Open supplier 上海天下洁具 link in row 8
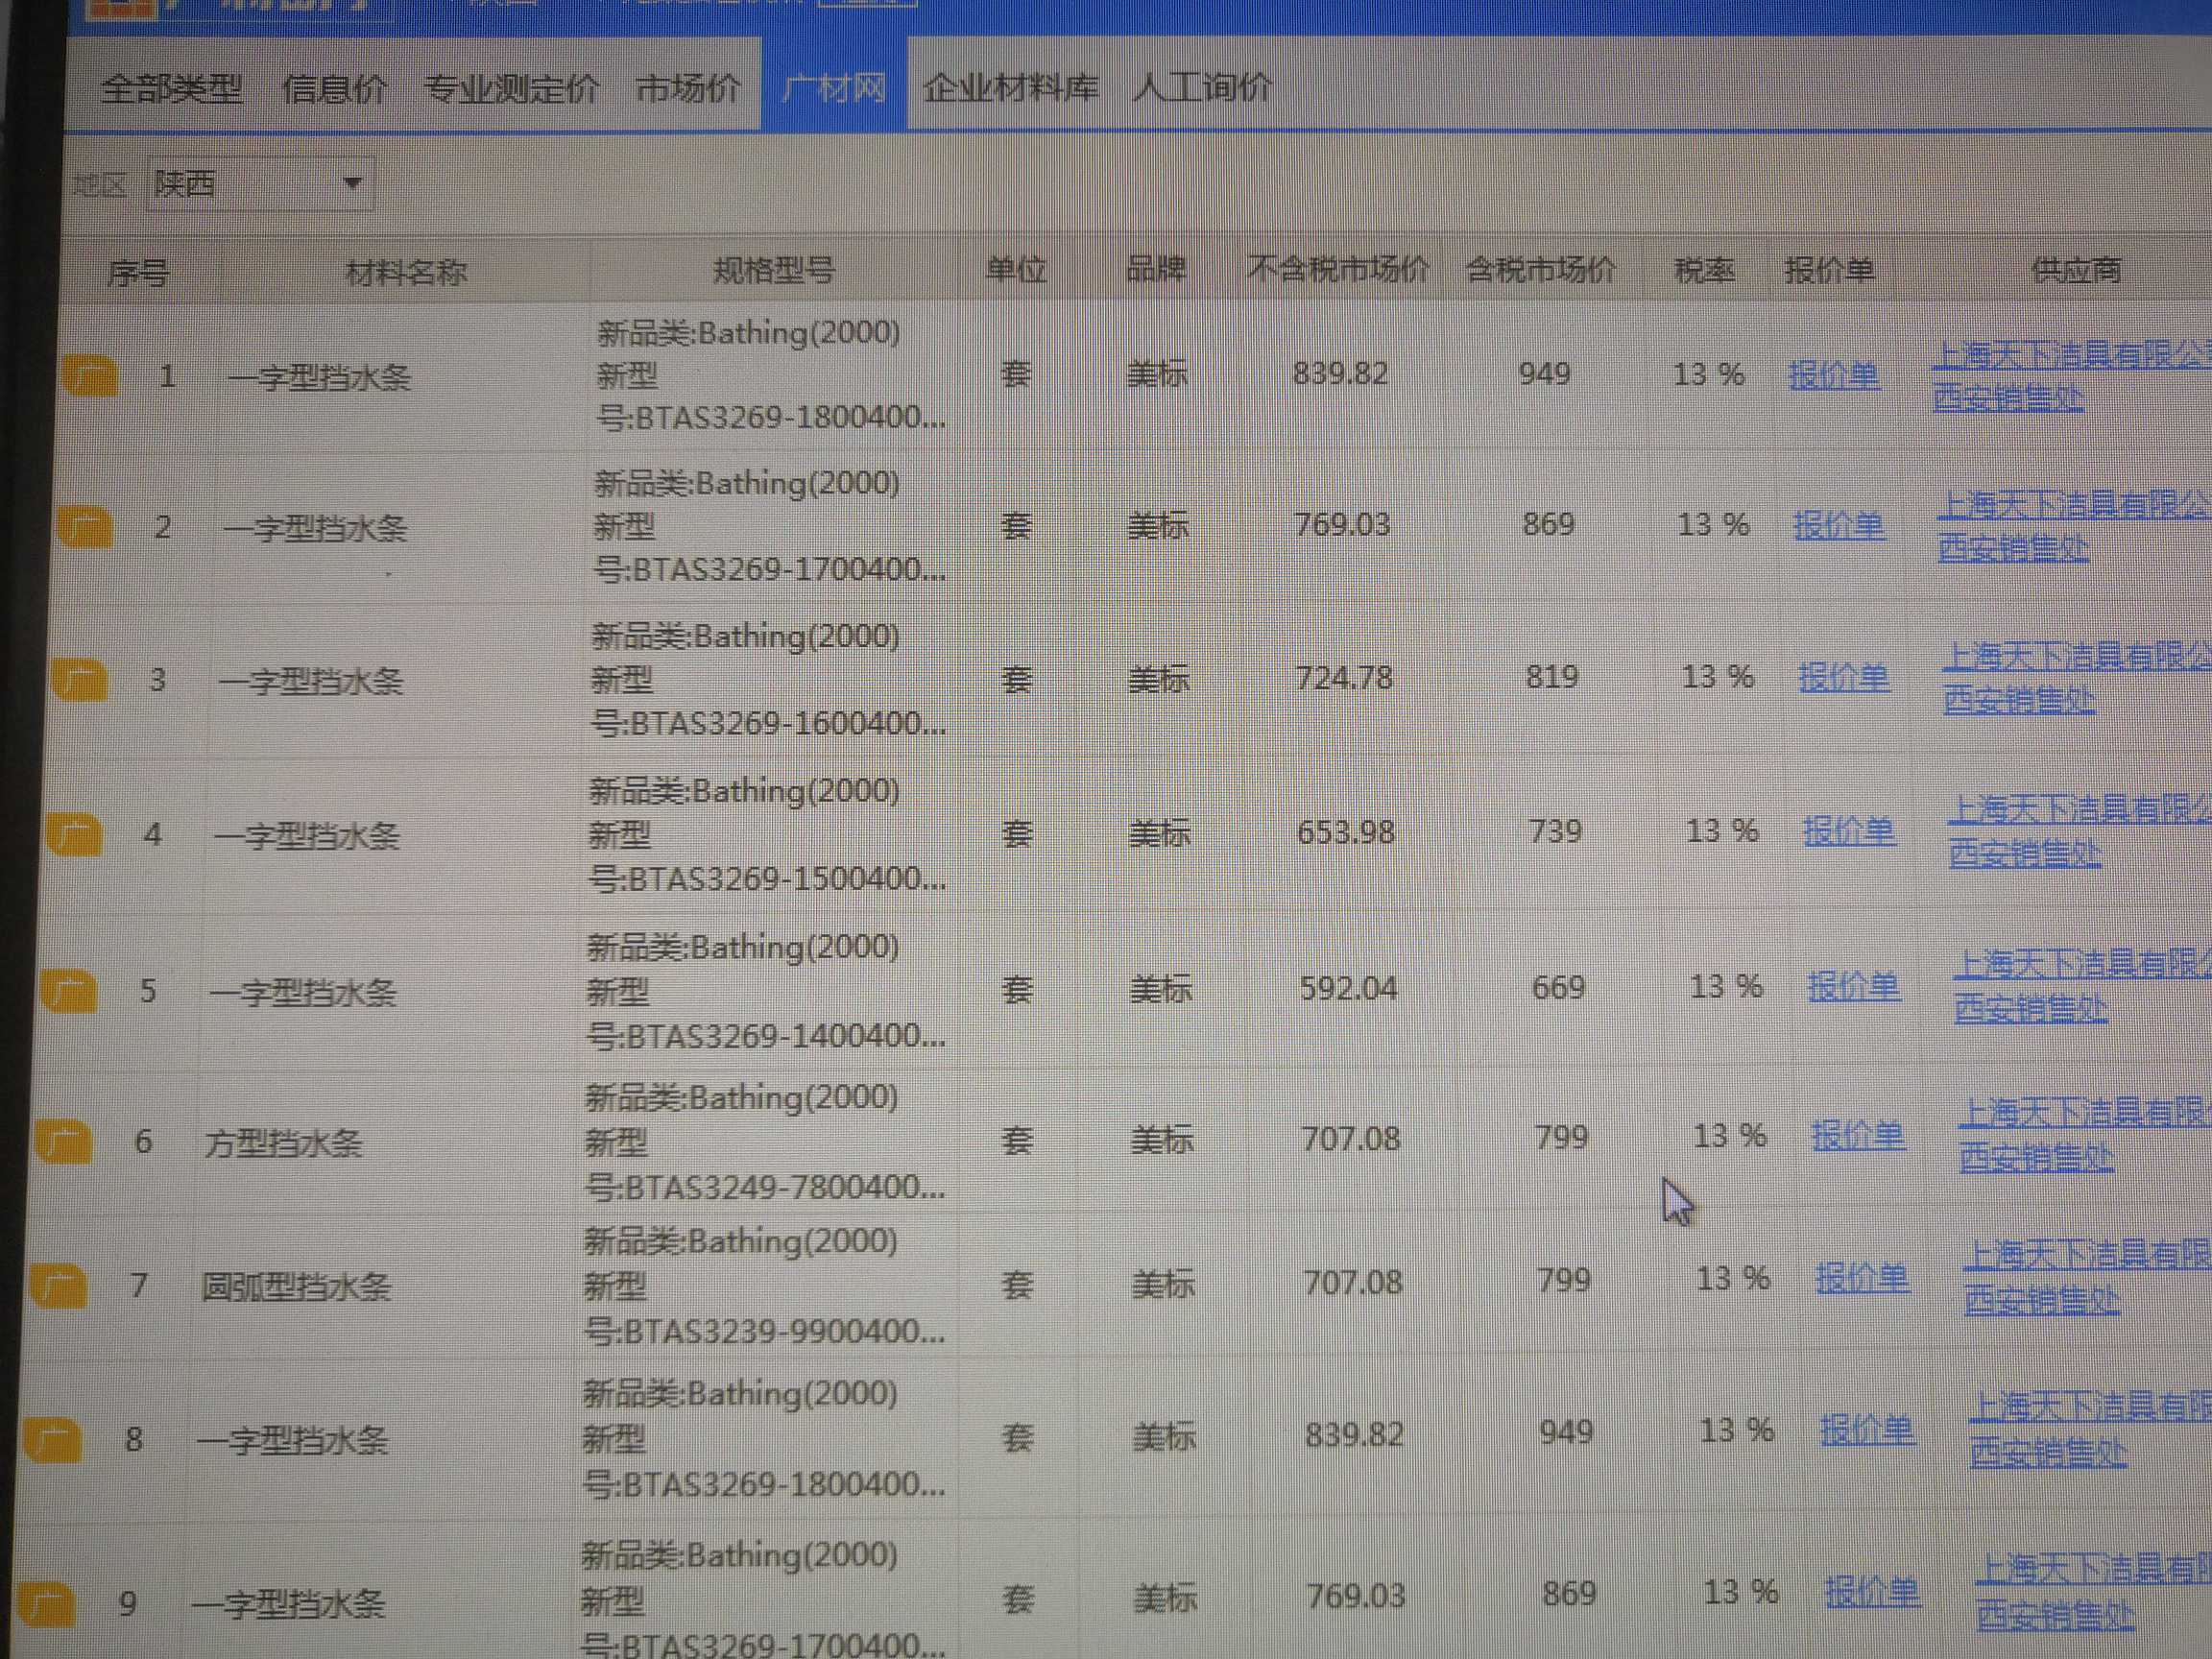Screen dimensions: 2212x1659 click(2090, 1431)
